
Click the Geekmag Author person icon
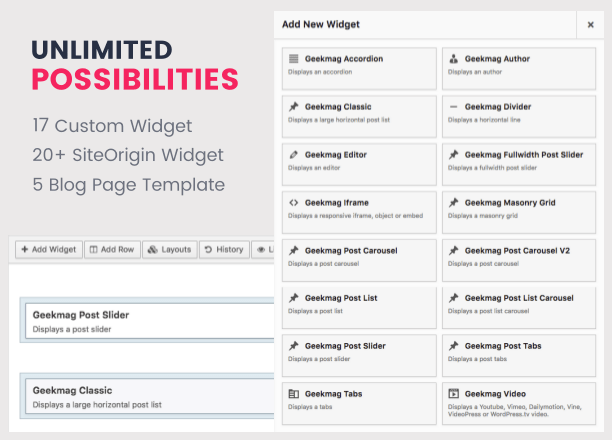tap(453, 59)
